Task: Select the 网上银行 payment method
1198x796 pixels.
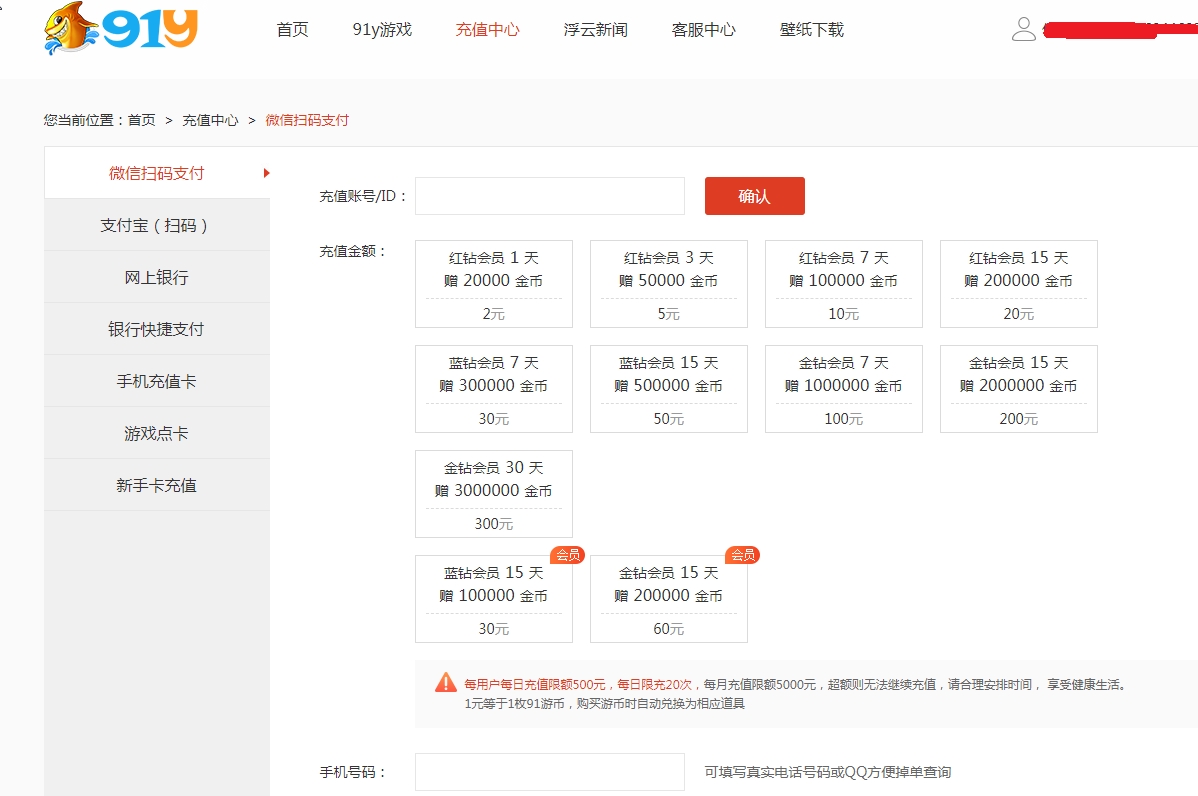Action: [156, 277]
